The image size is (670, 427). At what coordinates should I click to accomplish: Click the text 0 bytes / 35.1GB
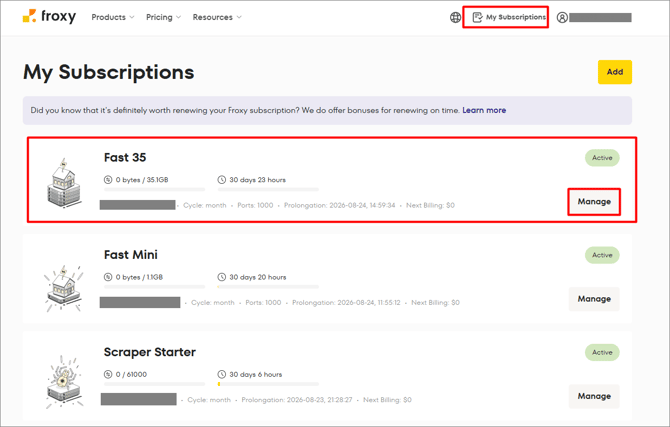tap(142, 180)
